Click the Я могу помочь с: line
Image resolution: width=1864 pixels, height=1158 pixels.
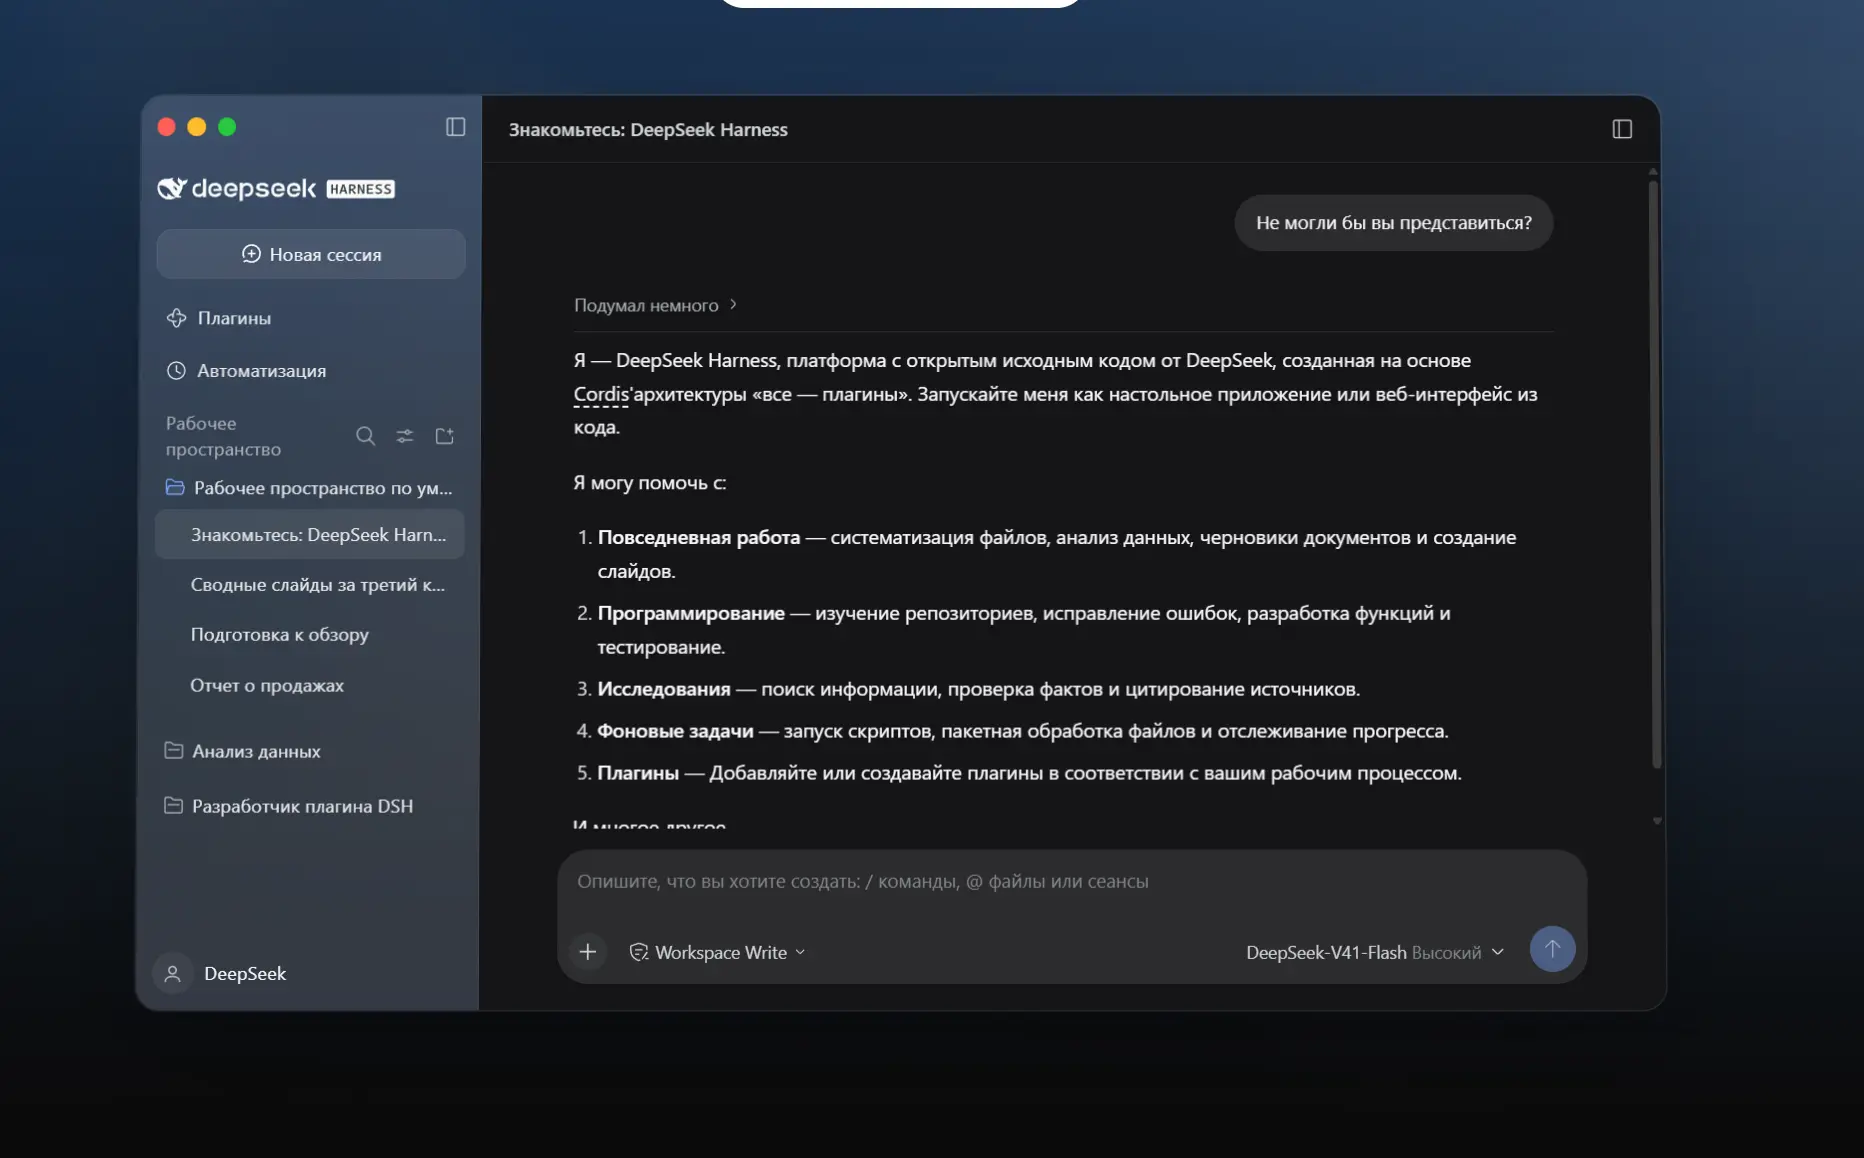coord(650,483)
